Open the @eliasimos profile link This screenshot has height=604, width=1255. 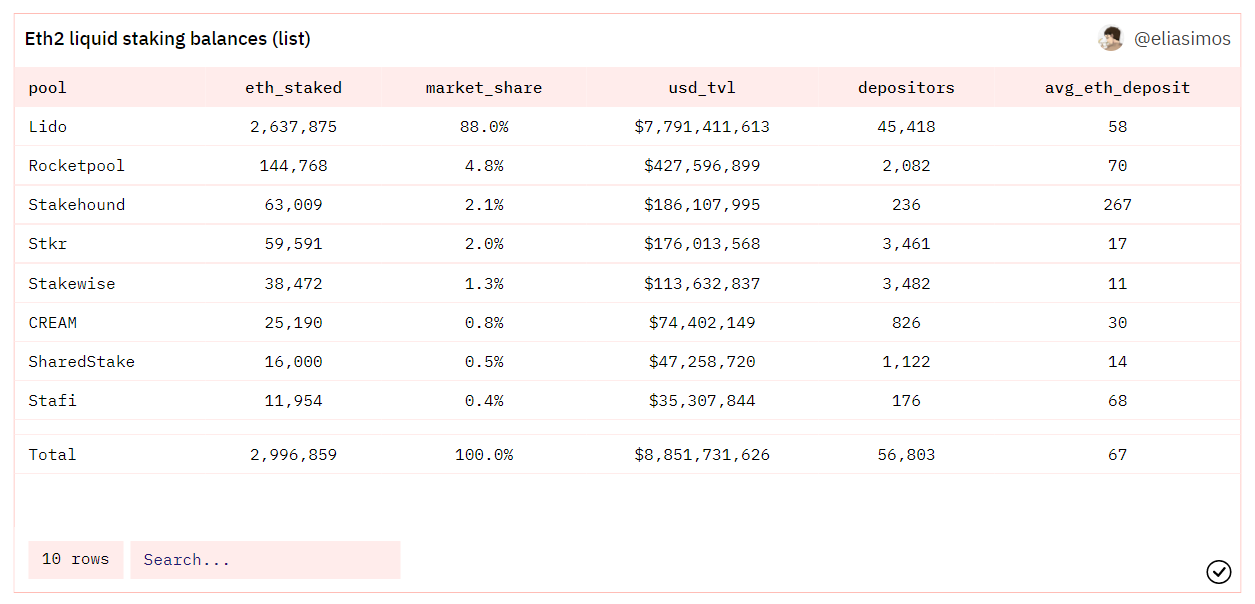pos(1182,39)
